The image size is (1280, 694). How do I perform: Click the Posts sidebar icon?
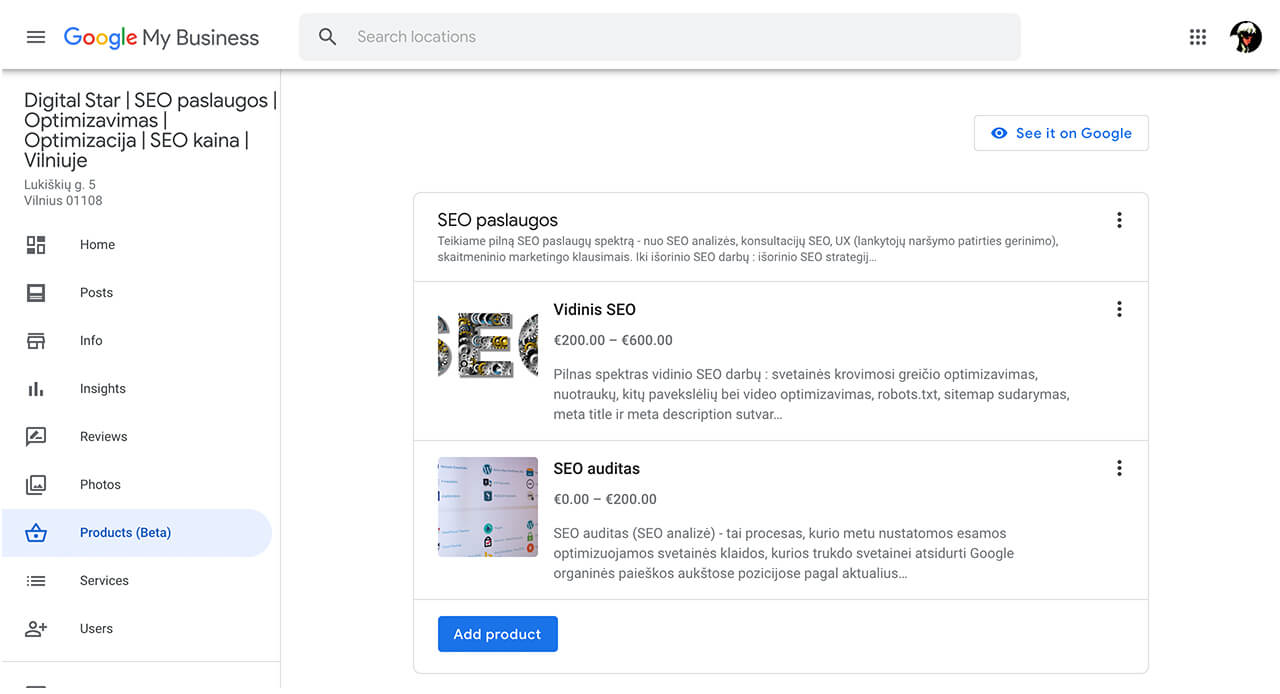tap(36, 293)
